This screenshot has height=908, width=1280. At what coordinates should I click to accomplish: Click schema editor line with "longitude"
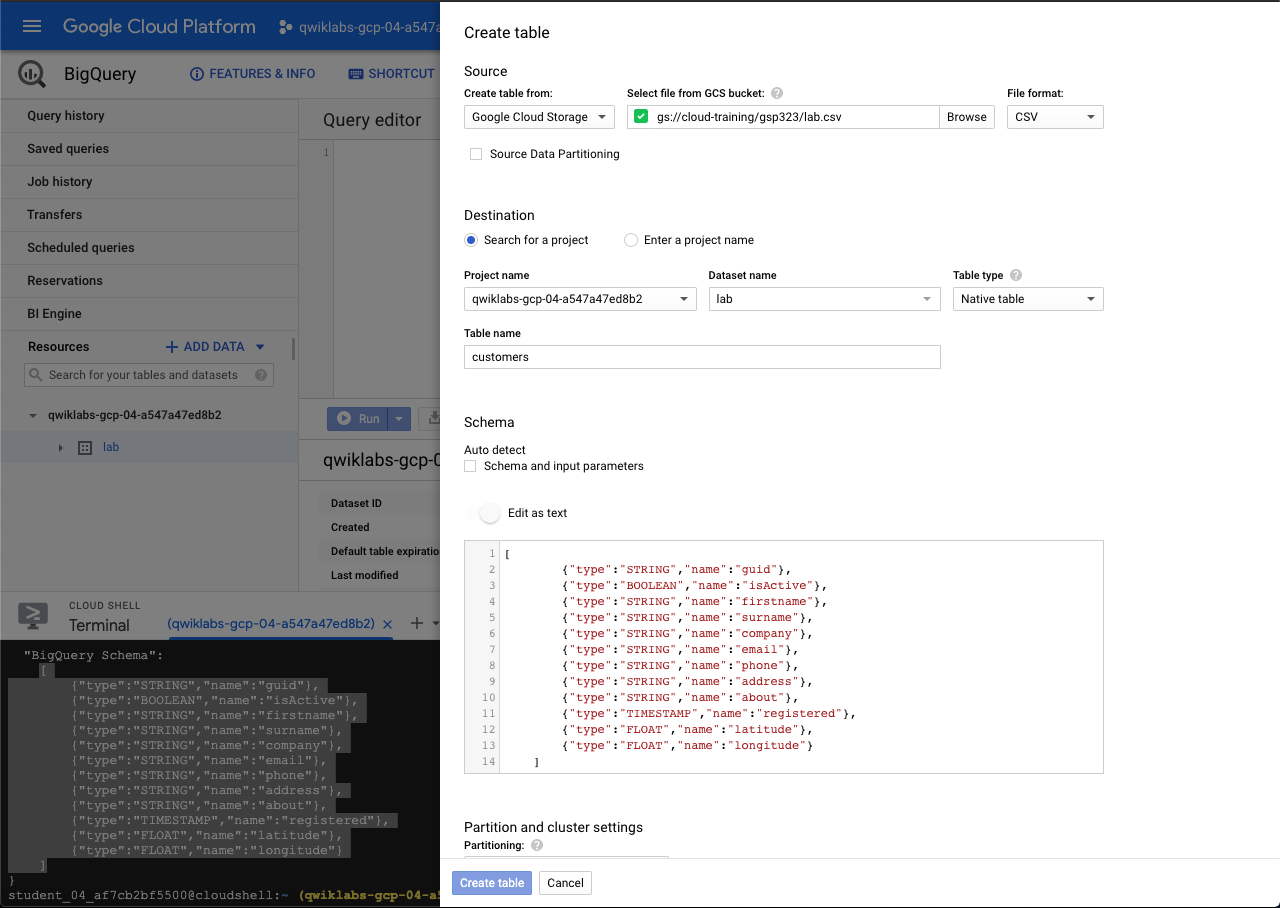coord(687,746)
